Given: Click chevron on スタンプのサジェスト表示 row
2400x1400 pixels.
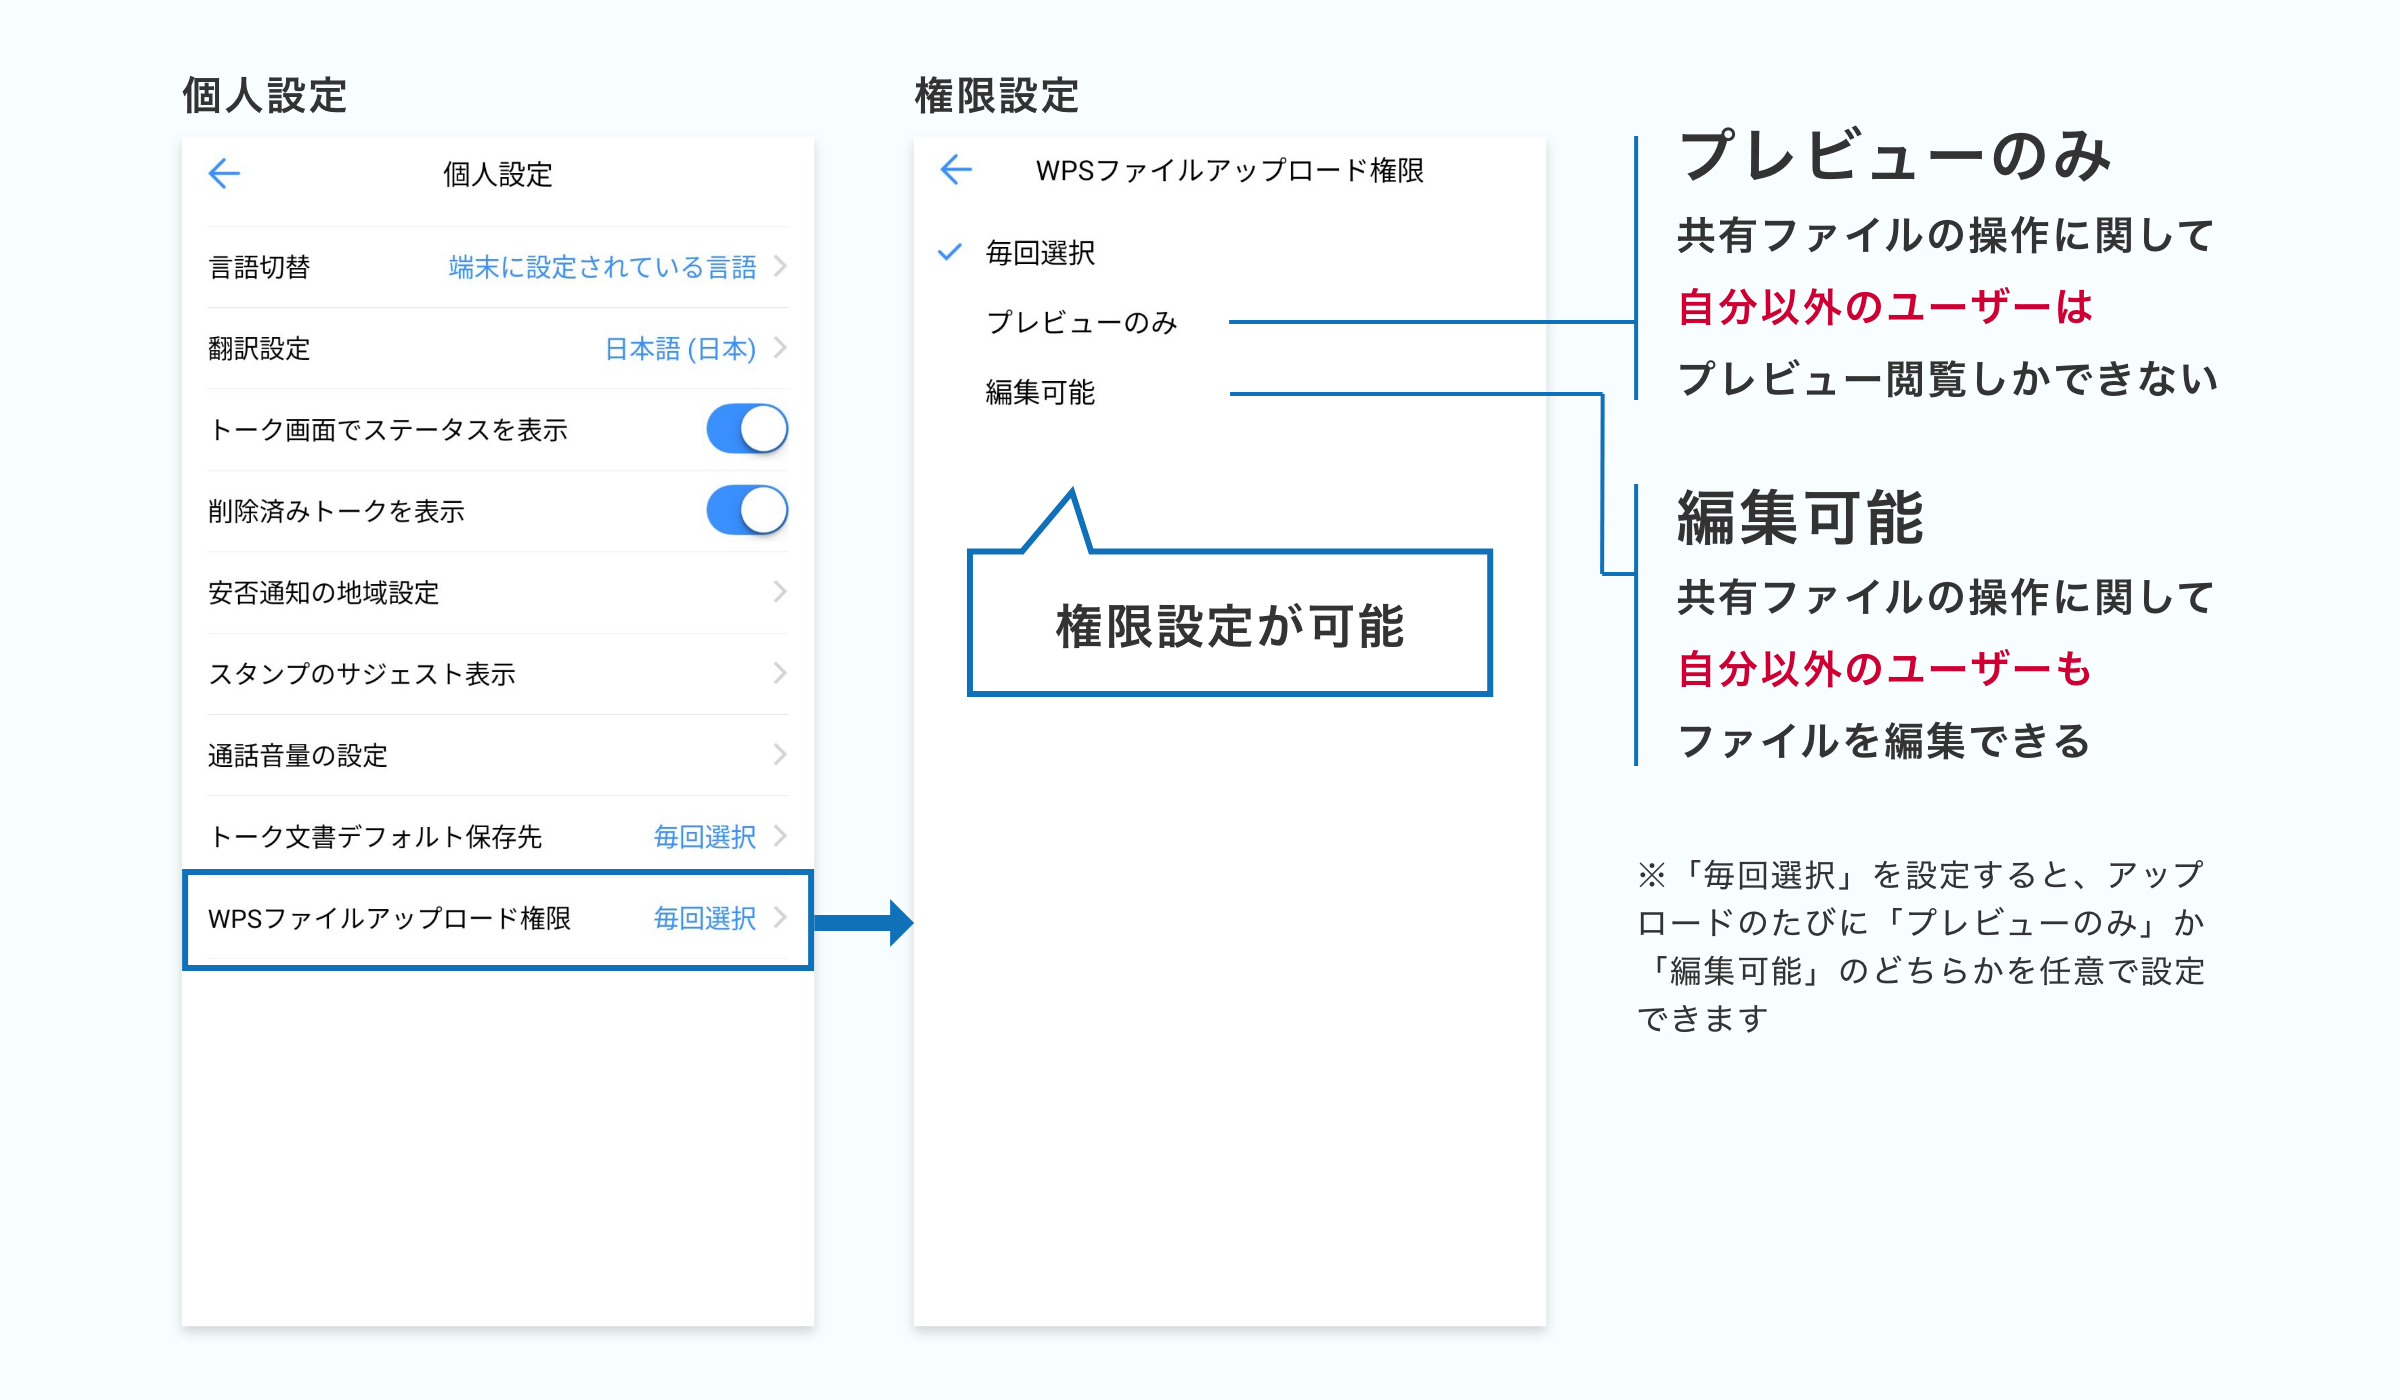Looking at the screenshot, I should tap(780, 674).
